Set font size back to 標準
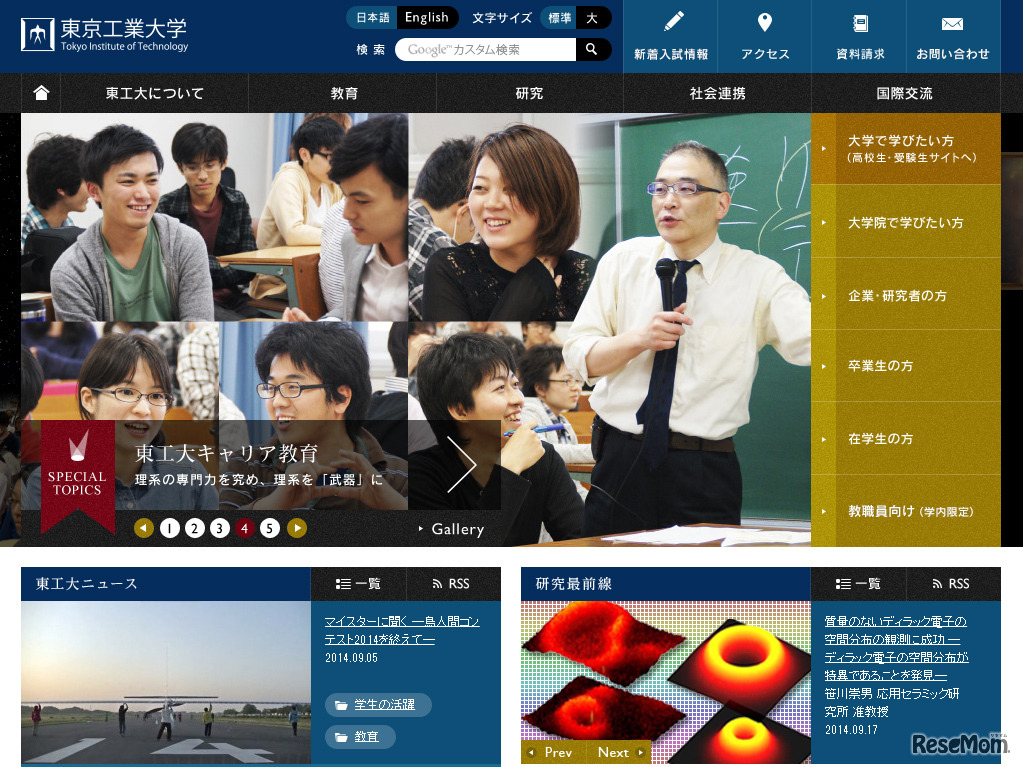 561,17
